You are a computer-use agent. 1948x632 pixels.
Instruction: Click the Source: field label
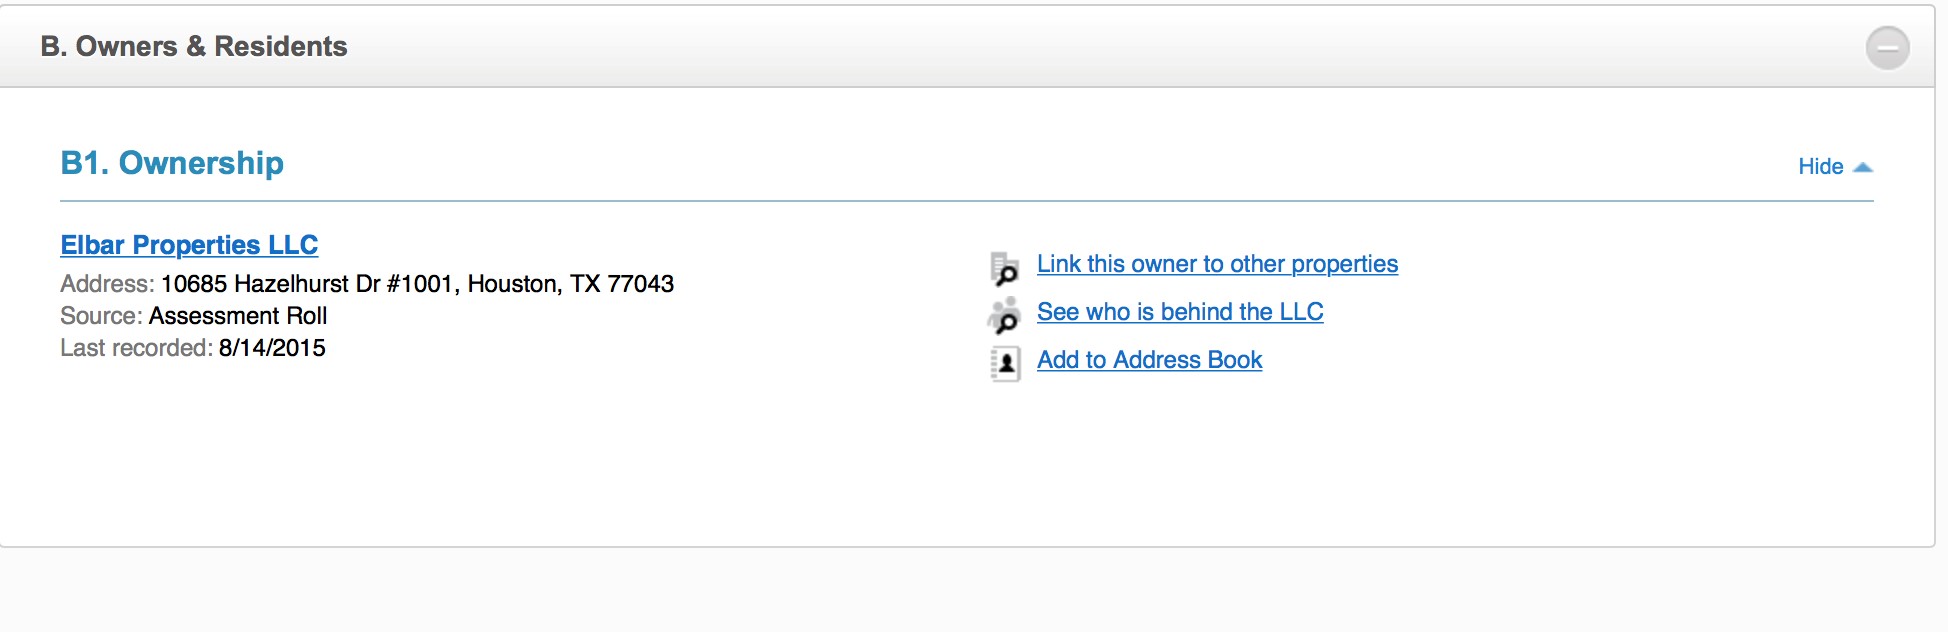(101, 316)
